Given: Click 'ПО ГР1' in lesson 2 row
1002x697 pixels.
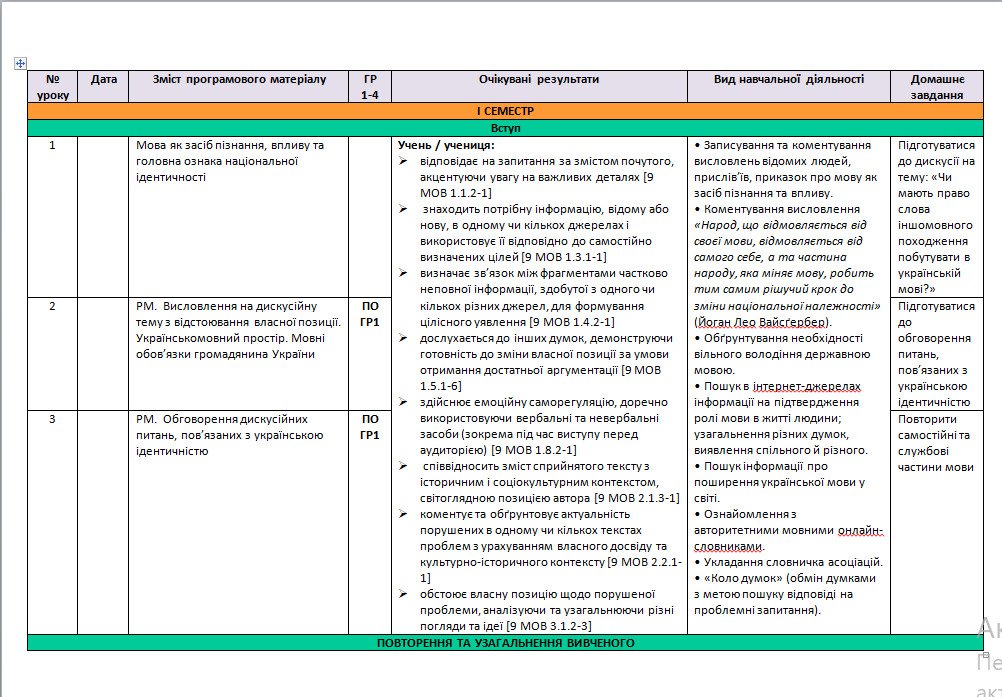Looking at the screenshot, I should [x=370, y=314].
